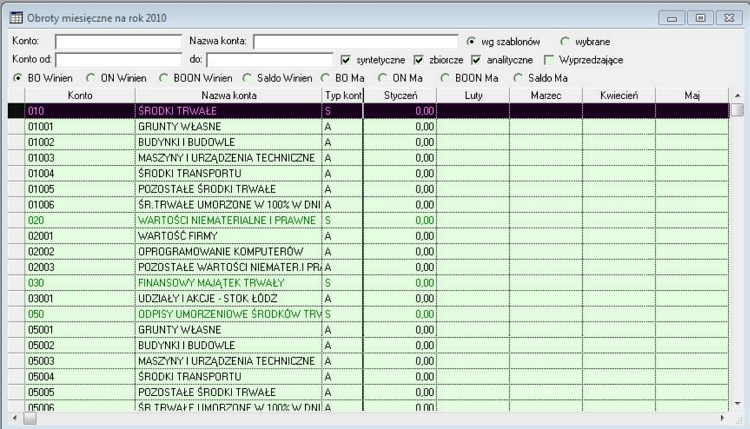This screenshot has height=429, width=750.
Task: Click Typ kont 'S' cell of row 050
Action: click(x=342, y=314)
